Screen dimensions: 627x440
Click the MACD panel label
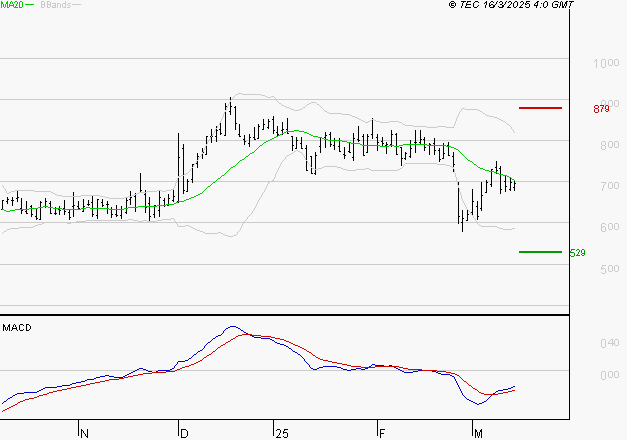(17, 328)
